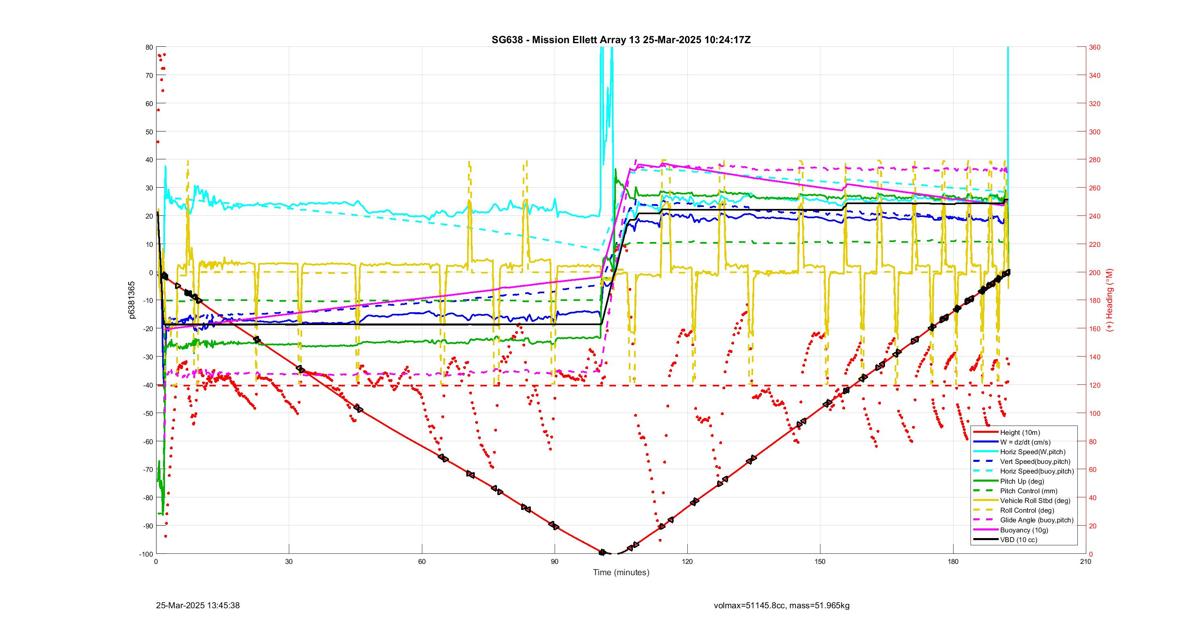Click the x-axis tick label '30'
The image size is (1200, 622).
click(289, 561)
